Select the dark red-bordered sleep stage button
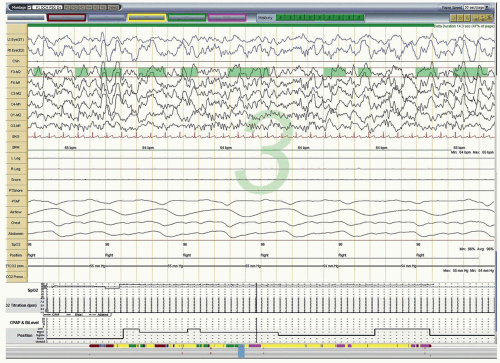Screen dimensions: 500x363 [67, 18]
